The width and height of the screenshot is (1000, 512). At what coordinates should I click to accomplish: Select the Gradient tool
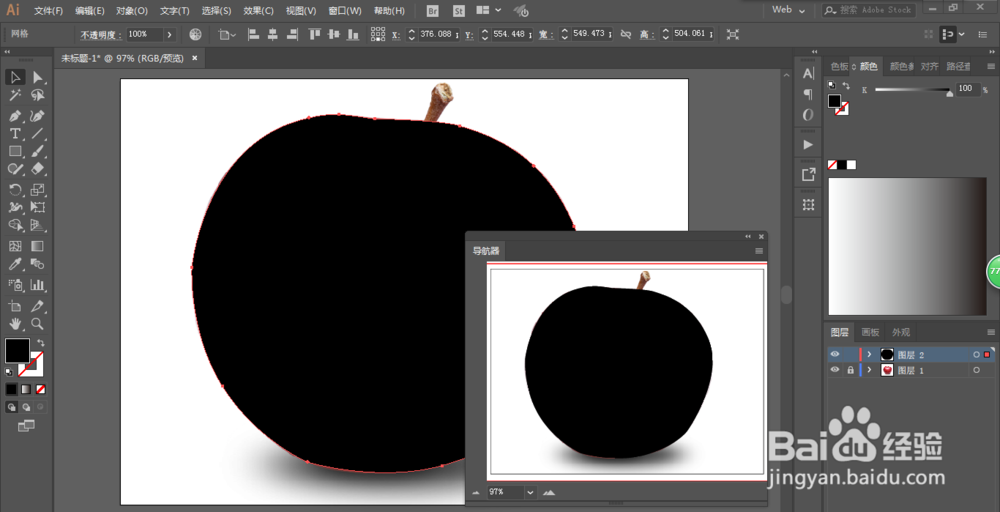click(38, 246)
